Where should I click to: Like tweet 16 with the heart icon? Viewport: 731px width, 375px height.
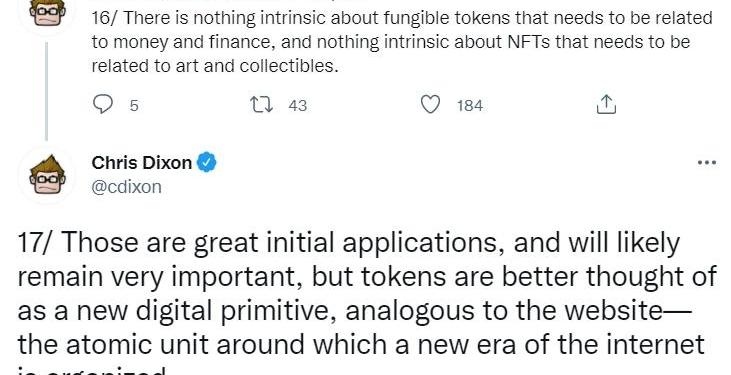pos(430,104)
